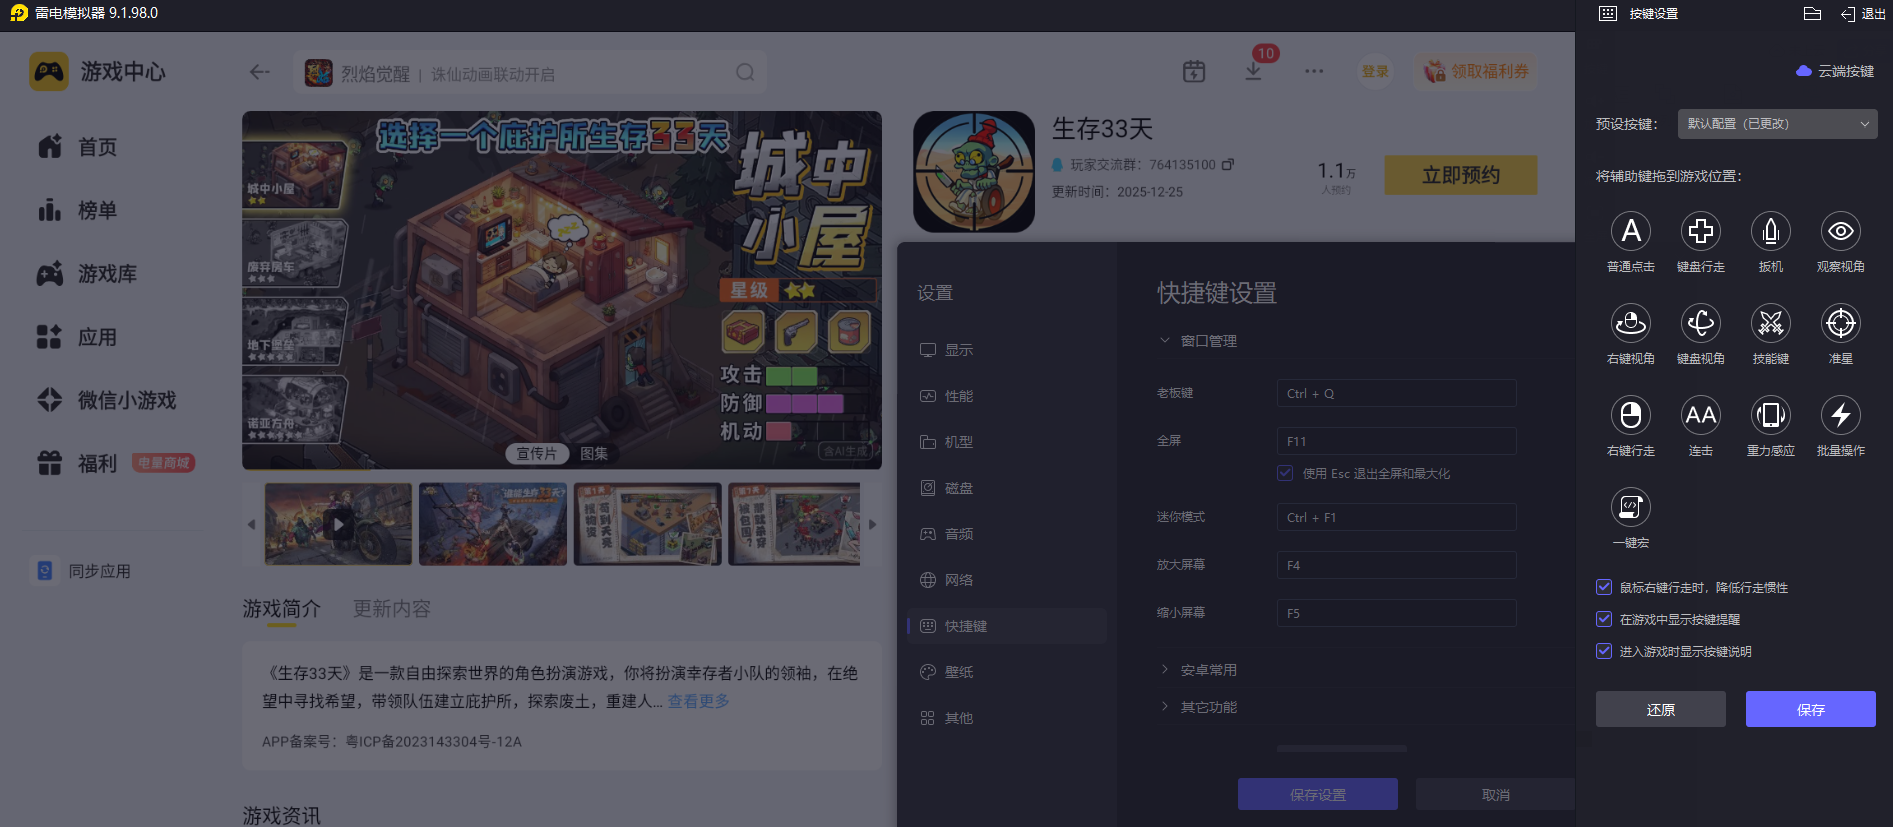Show next screenshot thumbnails with right arrow

[872, 524]
